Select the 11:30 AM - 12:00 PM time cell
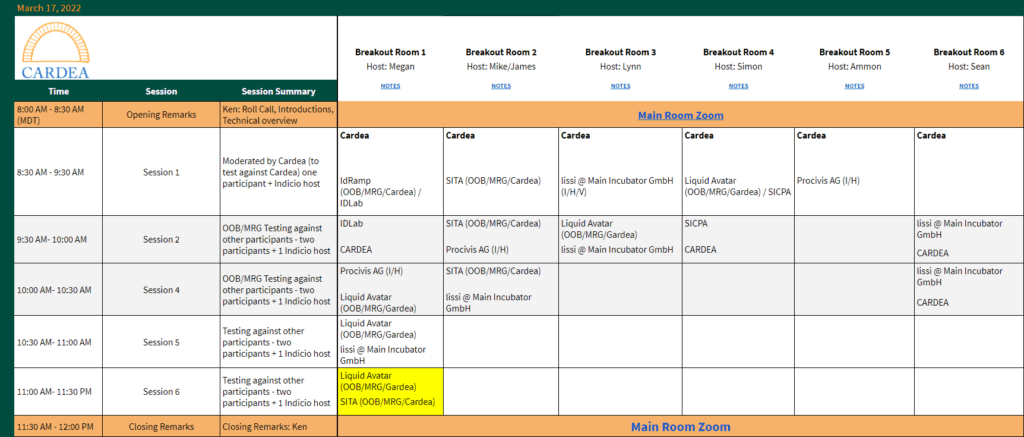This screenshot has width=1024, height=437. coord(58,427)
